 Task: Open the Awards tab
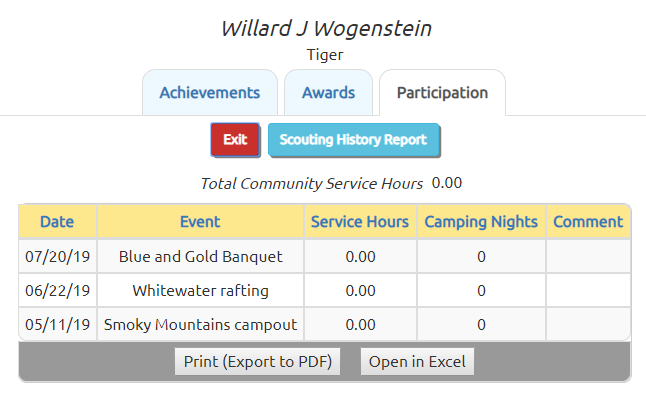pos(328,93)
